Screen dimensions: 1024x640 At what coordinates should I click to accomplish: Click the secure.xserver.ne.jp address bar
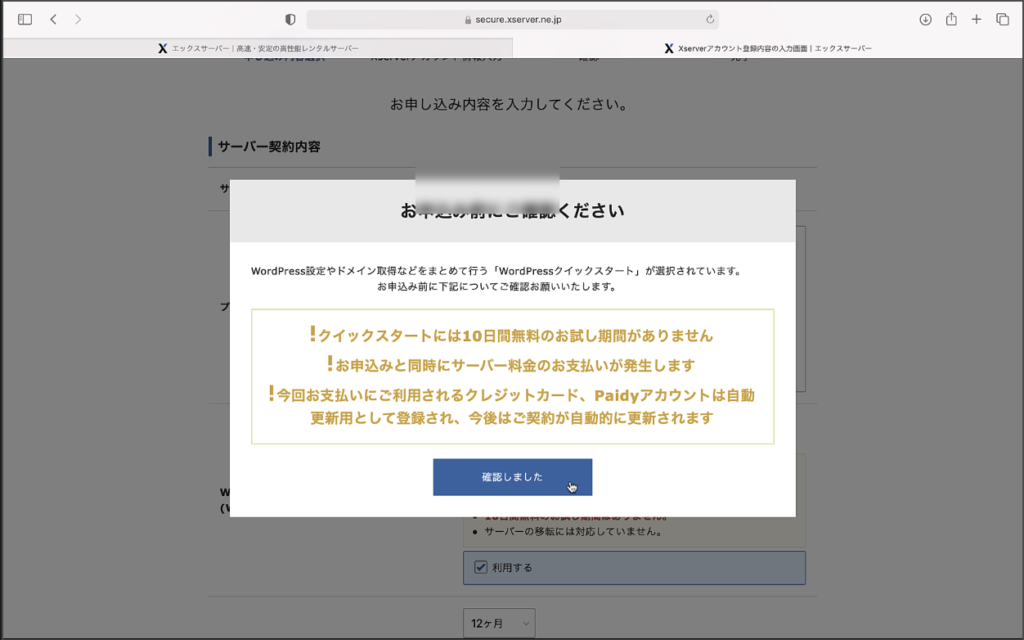click(x=513, y=20)
